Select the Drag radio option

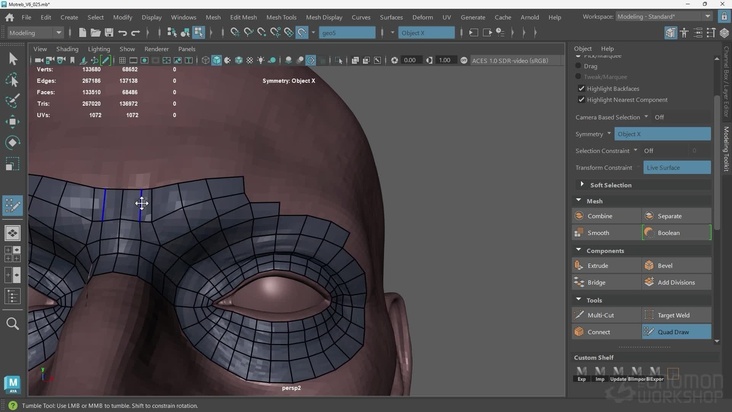click(x=578, y=66)
